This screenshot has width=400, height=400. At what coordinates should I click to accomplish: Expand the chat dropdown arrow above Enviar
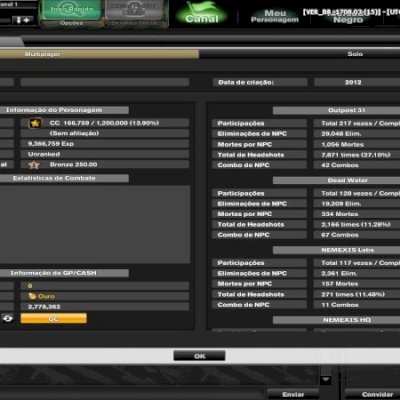tap(326, 379)
